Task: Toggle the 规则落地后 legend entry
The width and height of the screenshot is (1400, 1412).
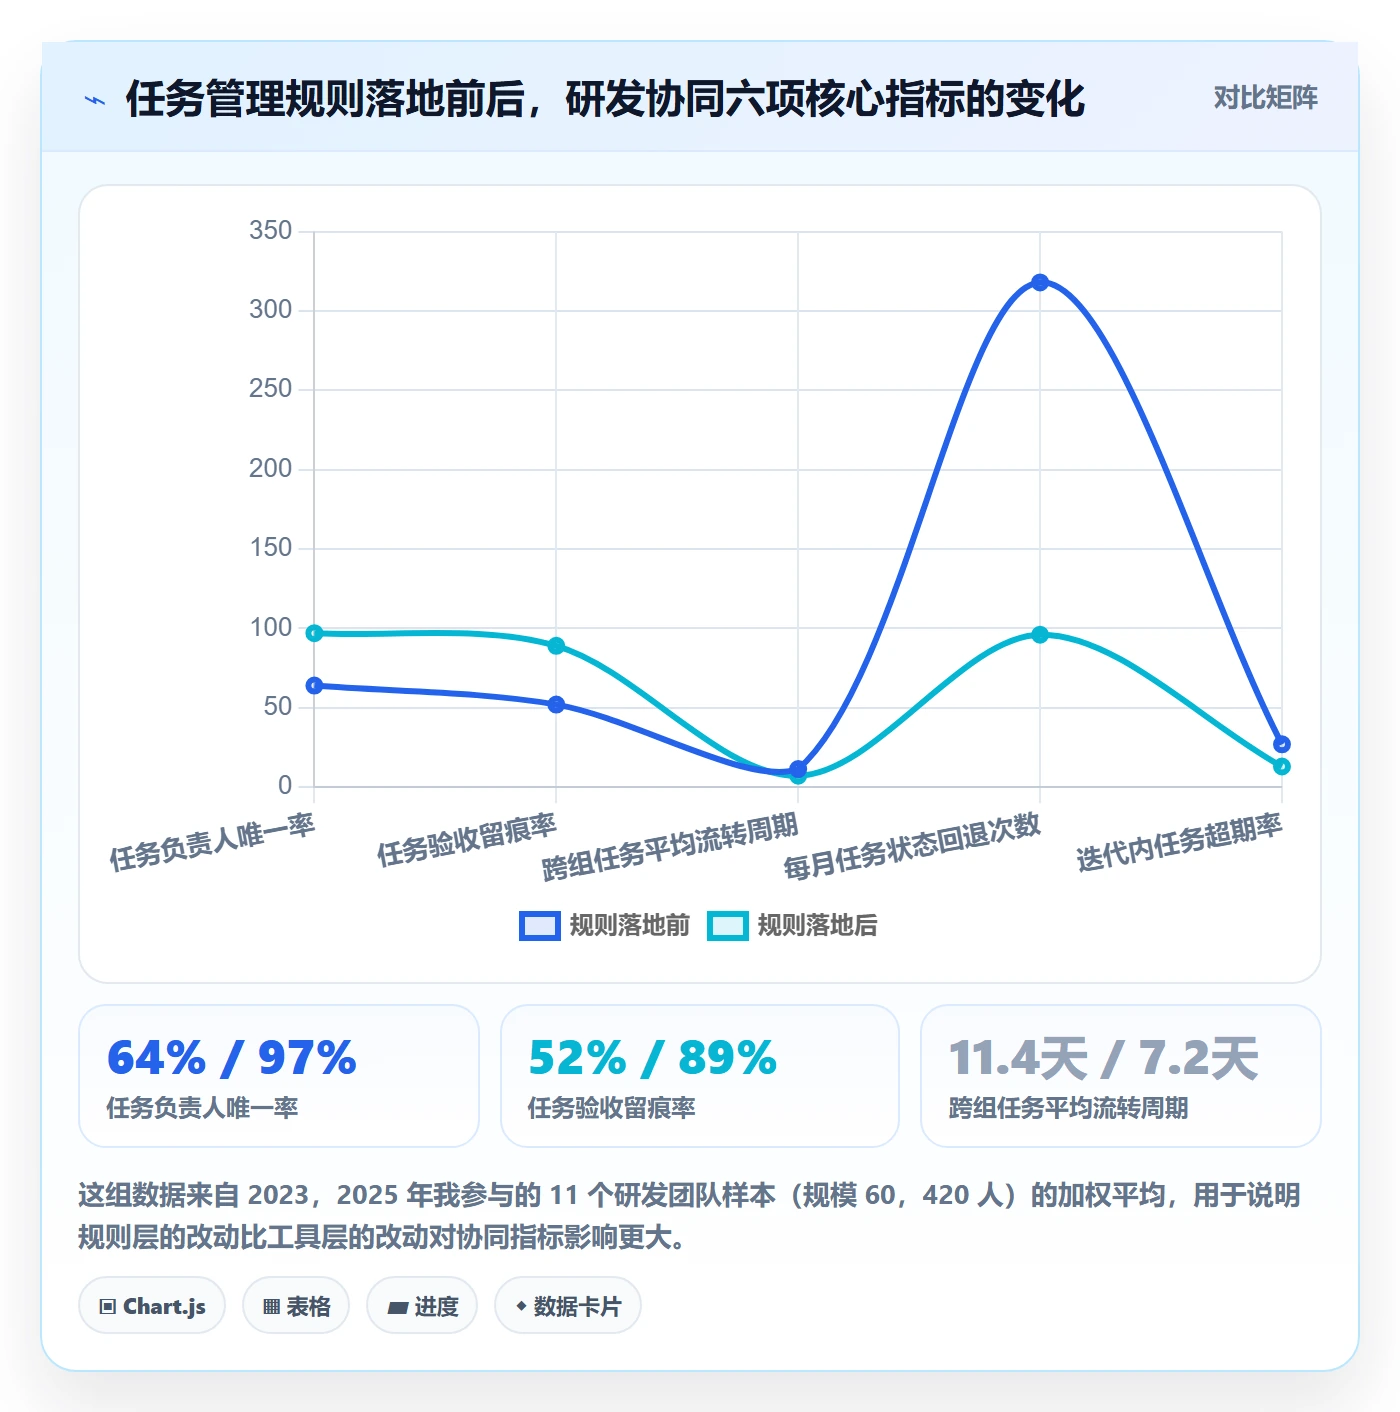Action: [x=792, y=926]
